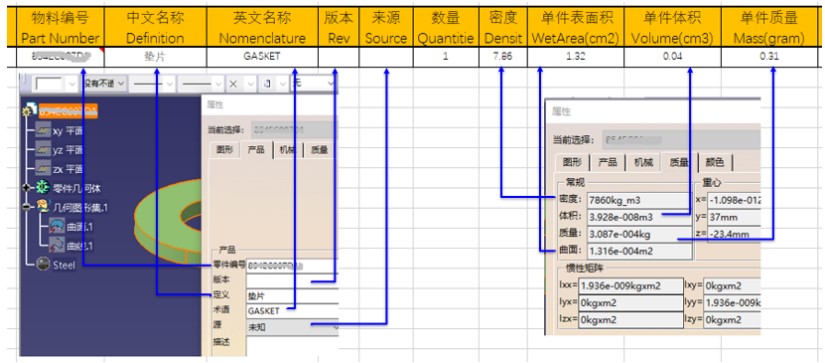Click the 几何图形集.1 geometrical set icon
825x363 pixels.
(x=43, y=207)
